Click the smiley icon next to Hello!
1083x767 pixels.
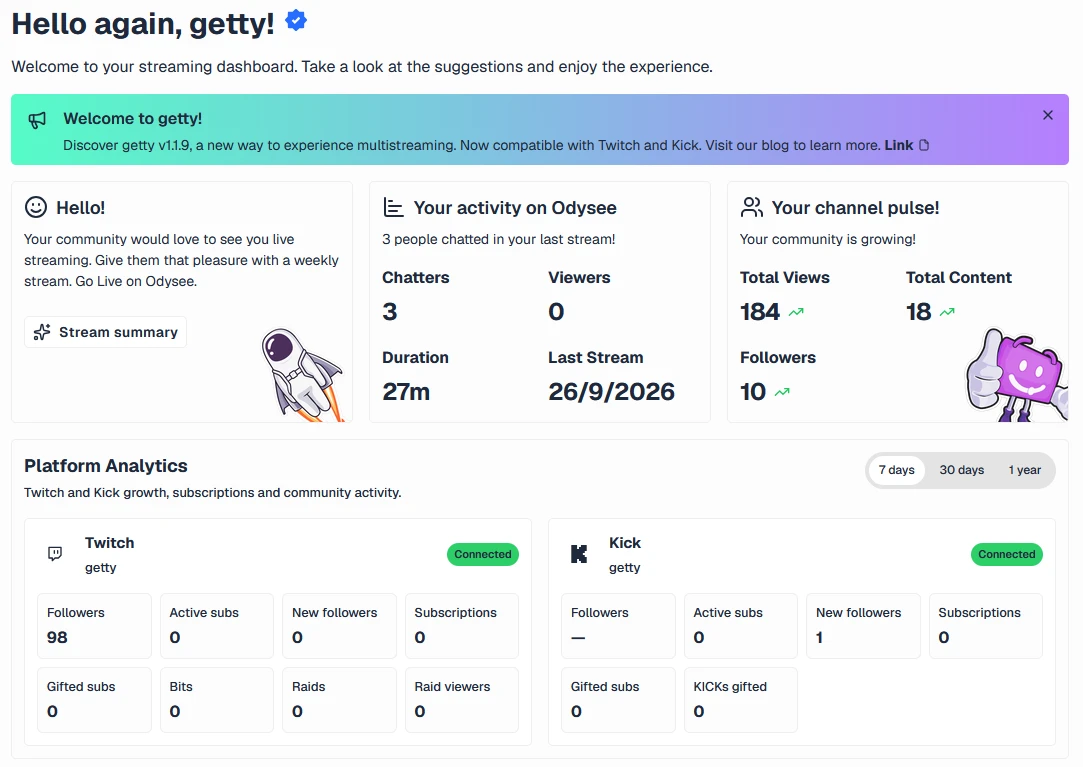36,207
